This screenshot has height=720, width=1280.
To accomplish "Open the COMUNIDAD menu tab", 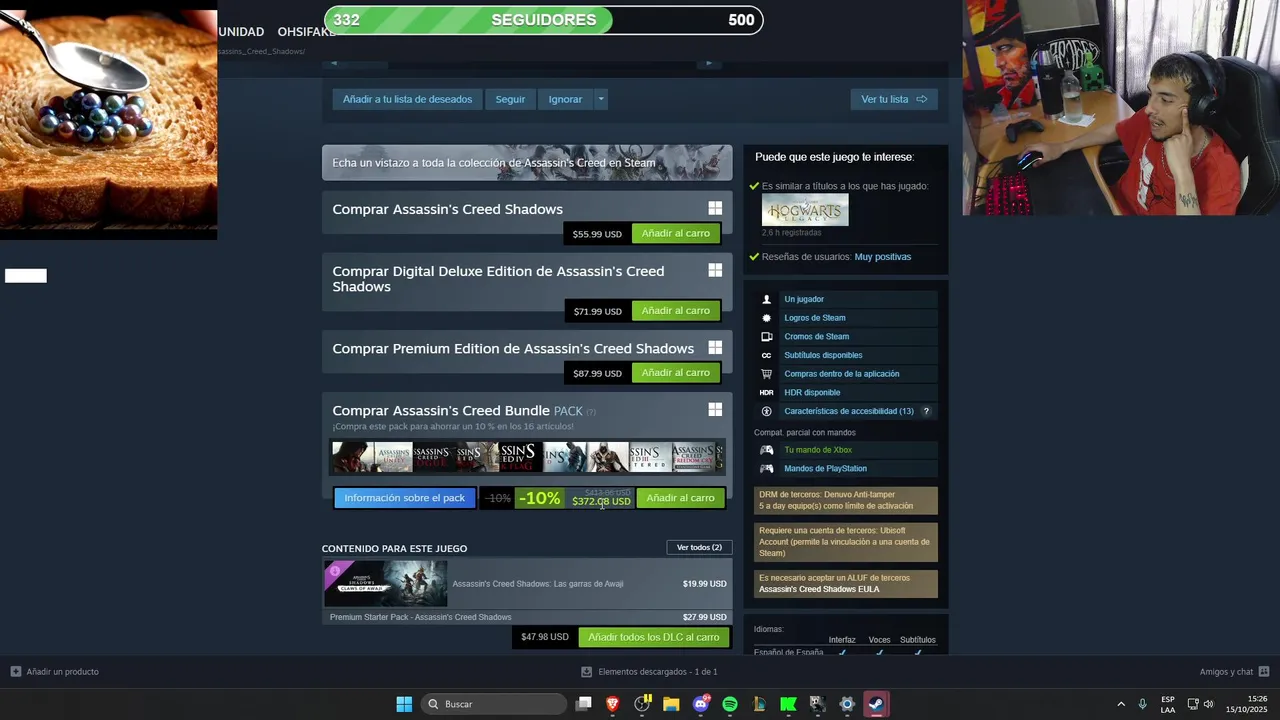I will click(x=241, y=32).
